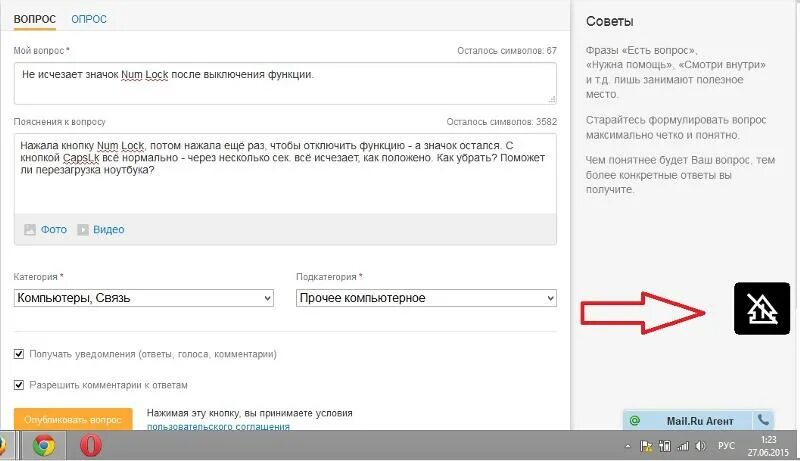Viewport: 800px width, 461px height.
Task: Click into the Пояснения к вопросу textarea
Action: [x=285, y=173]
